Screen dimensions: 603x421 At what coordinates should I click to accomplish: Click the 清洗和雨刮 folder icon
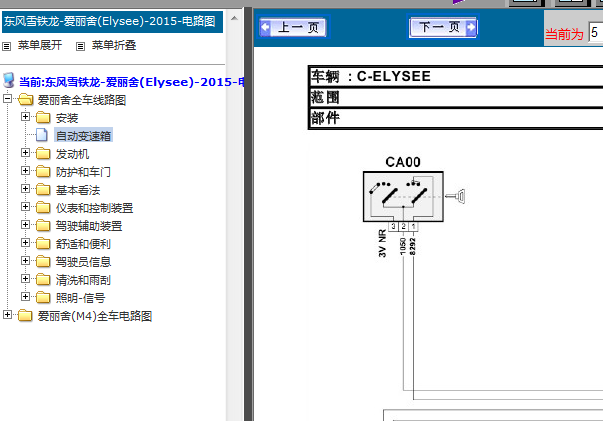(x=43, y=280)
